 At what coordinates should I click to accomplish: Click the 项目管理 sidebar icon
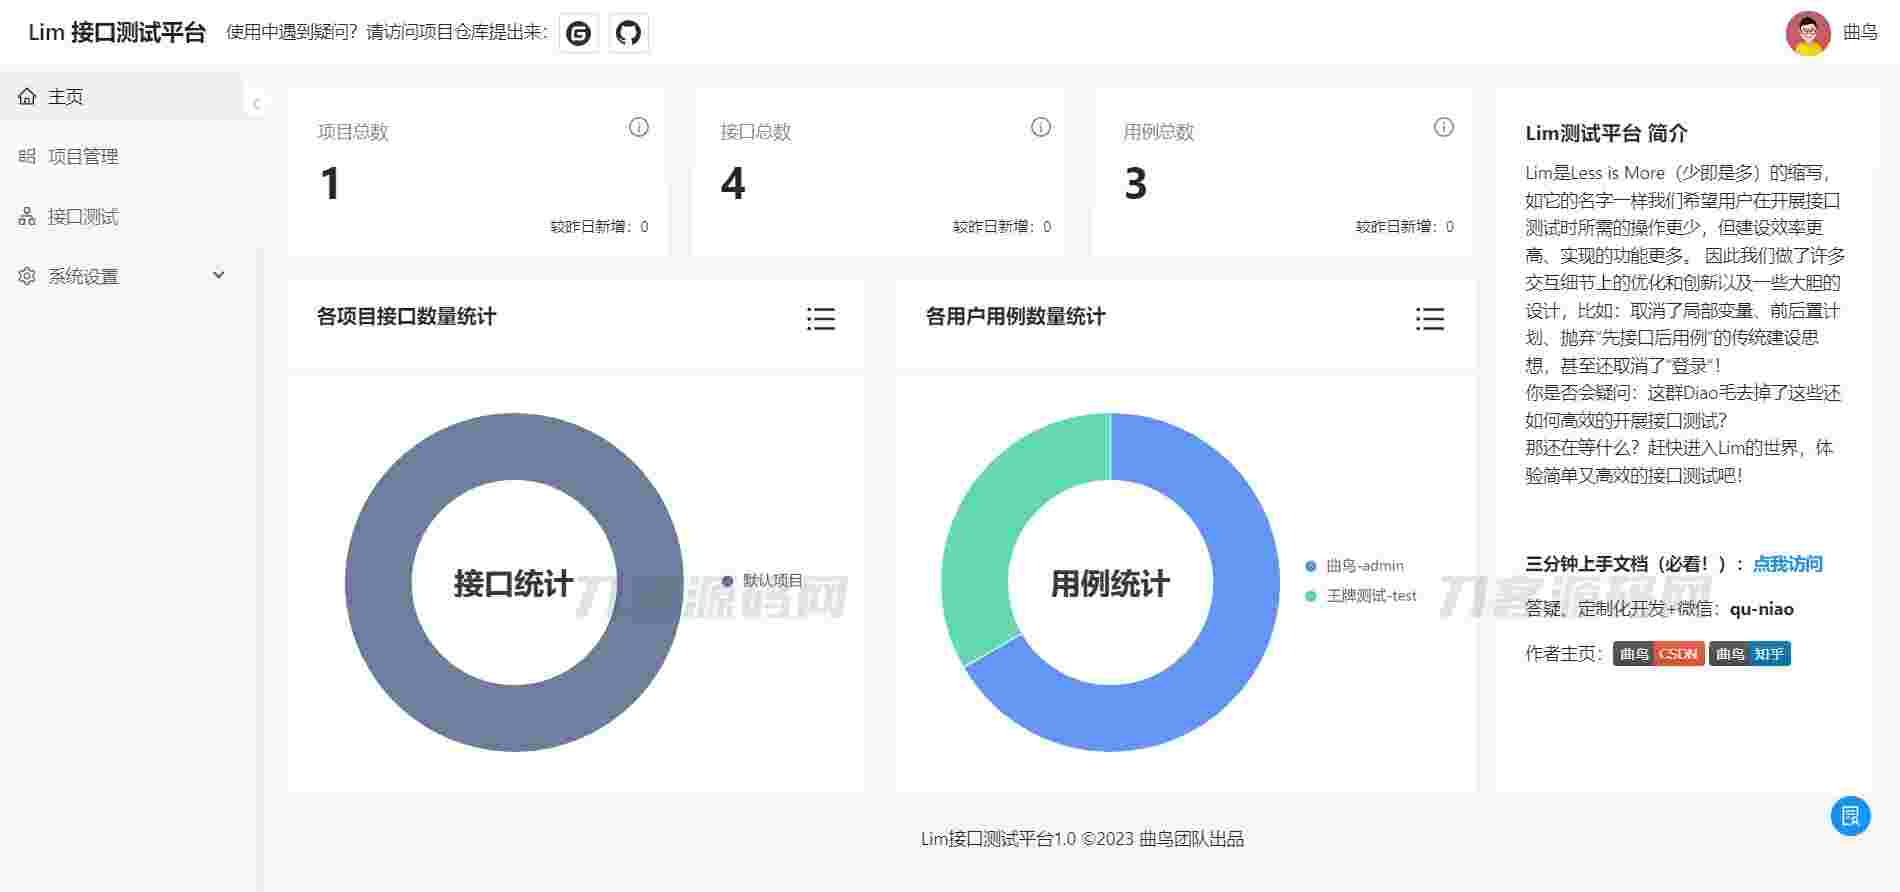pyautogui.click(x=27, y=156)
